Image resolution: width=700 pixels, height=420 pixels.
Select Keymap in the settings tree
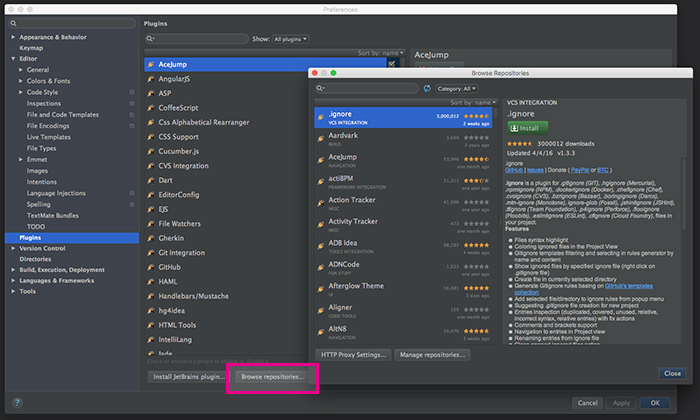31,48
